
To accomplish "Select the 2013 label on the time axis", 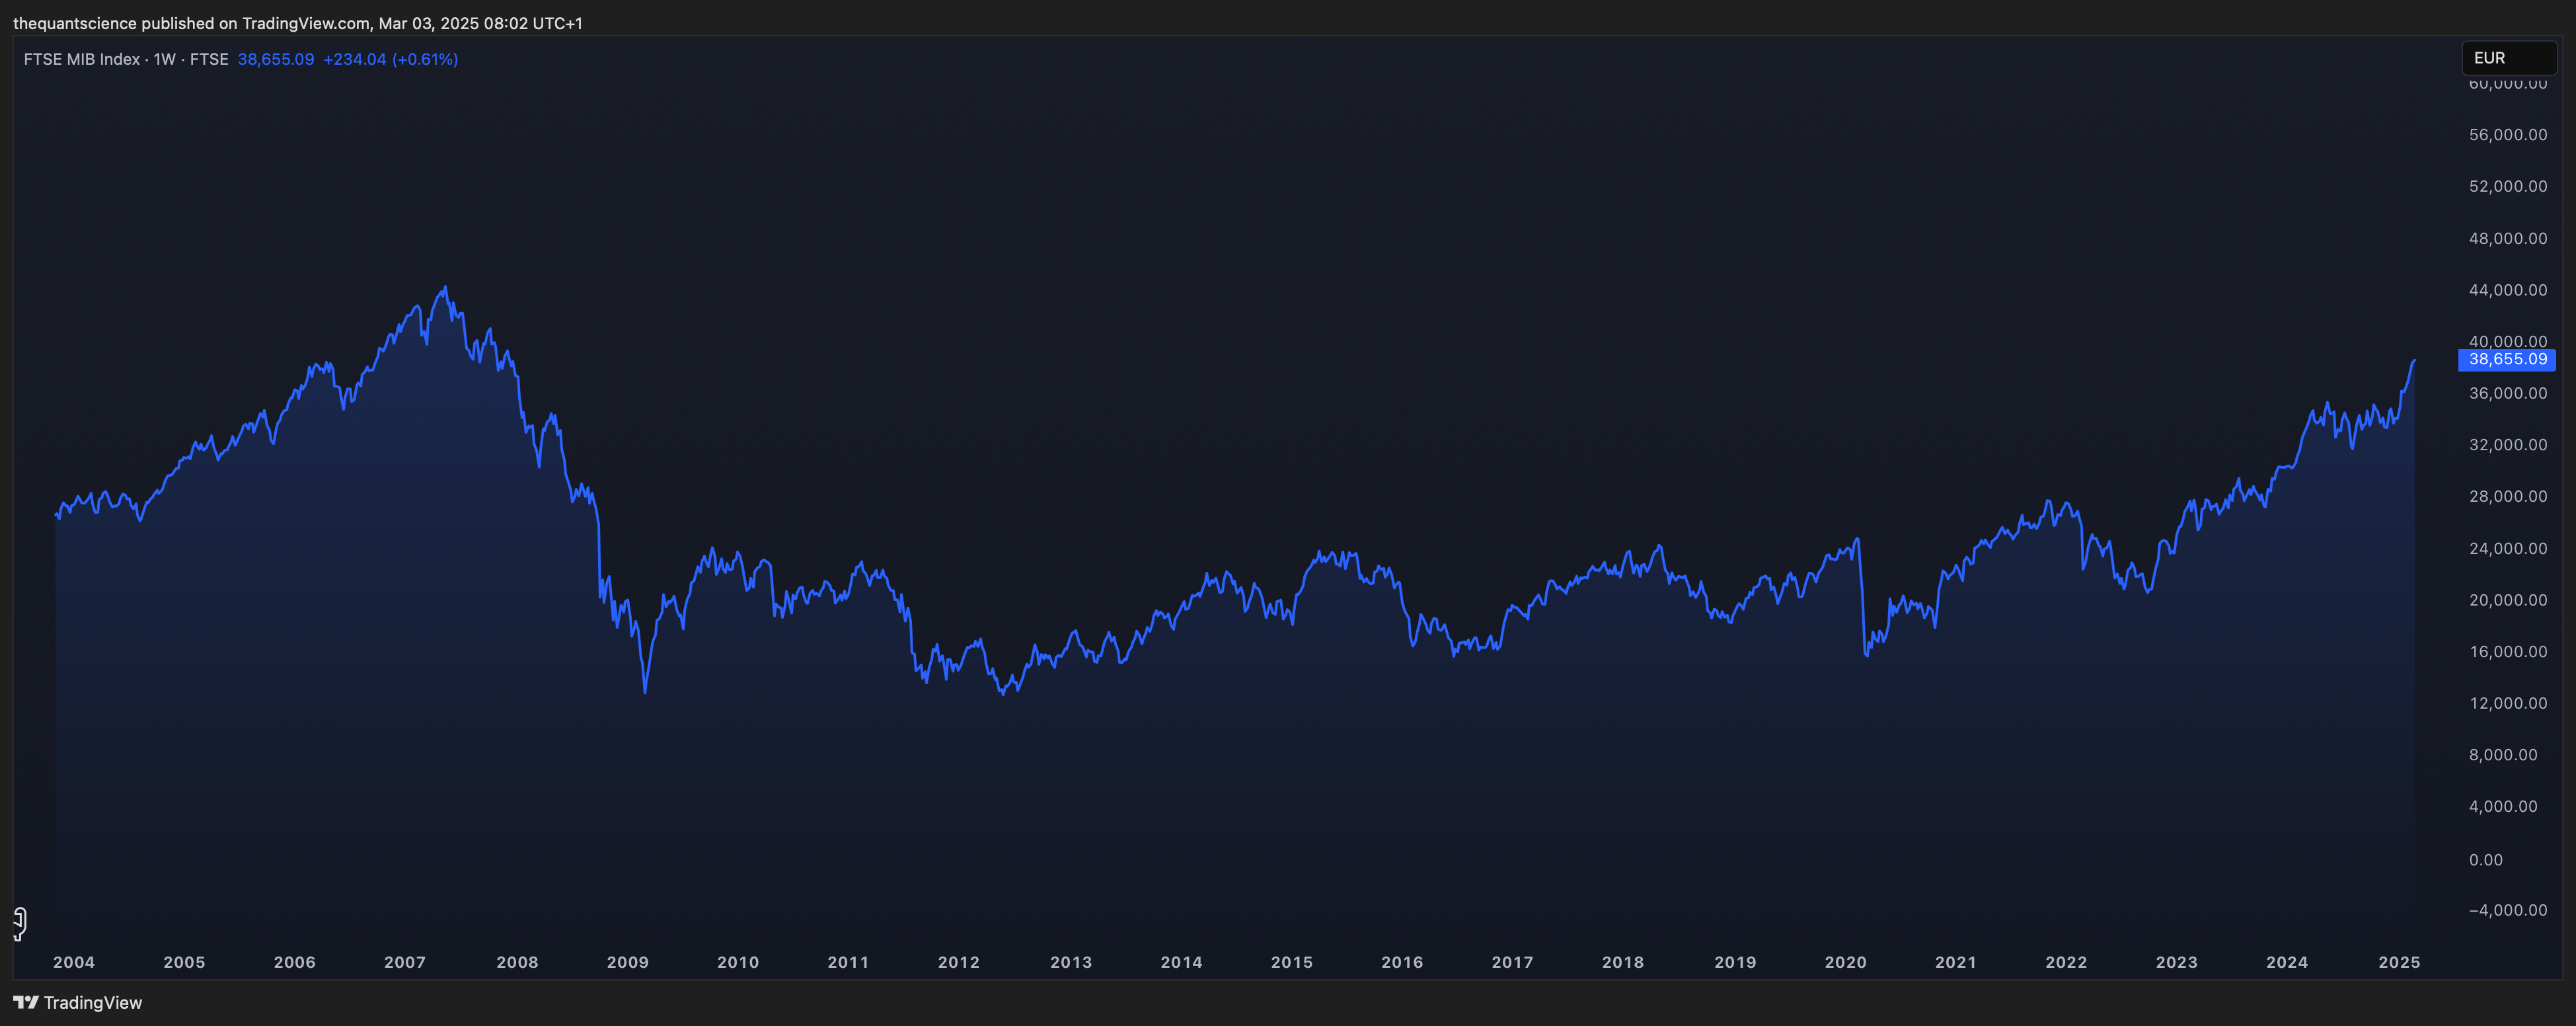I will (1071, 962).
